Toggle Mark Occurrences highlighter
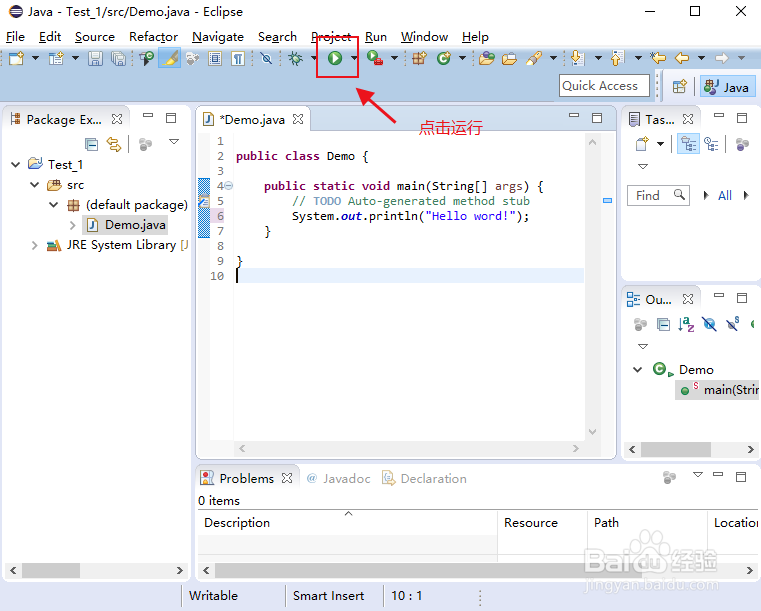Image resolution: width=761 pixels, height=611 pixels. 169,58
